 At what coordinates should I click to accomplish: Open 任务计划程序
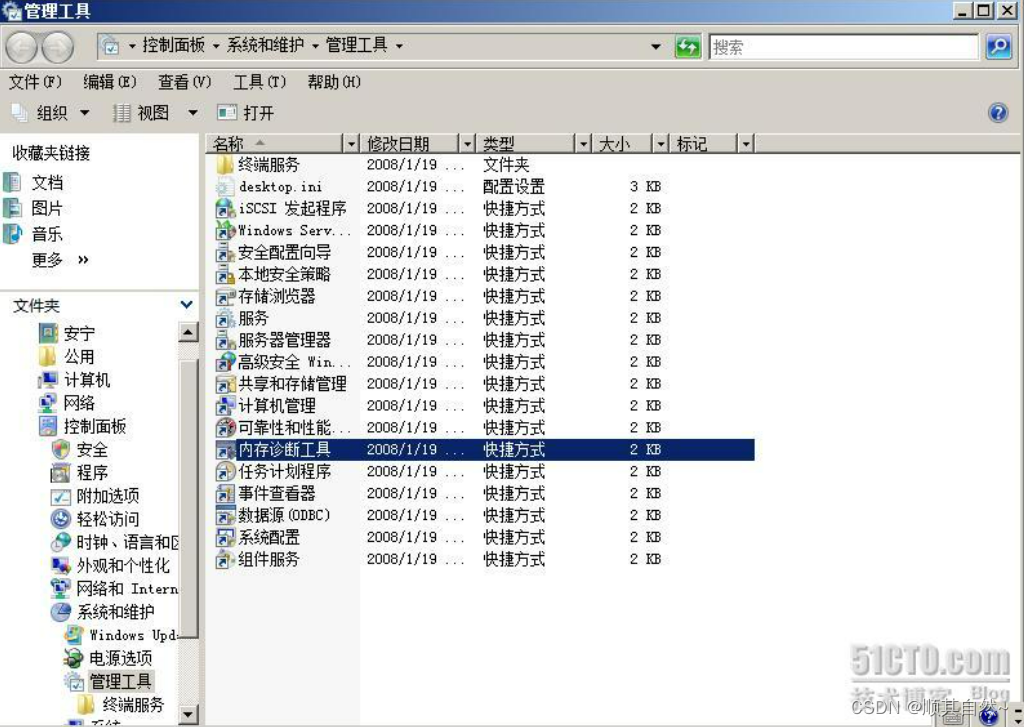pyautogui.click(x=284, y=472)
